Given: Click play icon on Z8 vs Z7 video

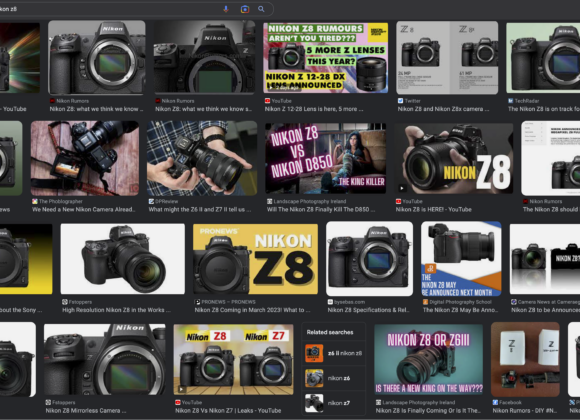Looking at the screenshot, I should click(181, 389).
